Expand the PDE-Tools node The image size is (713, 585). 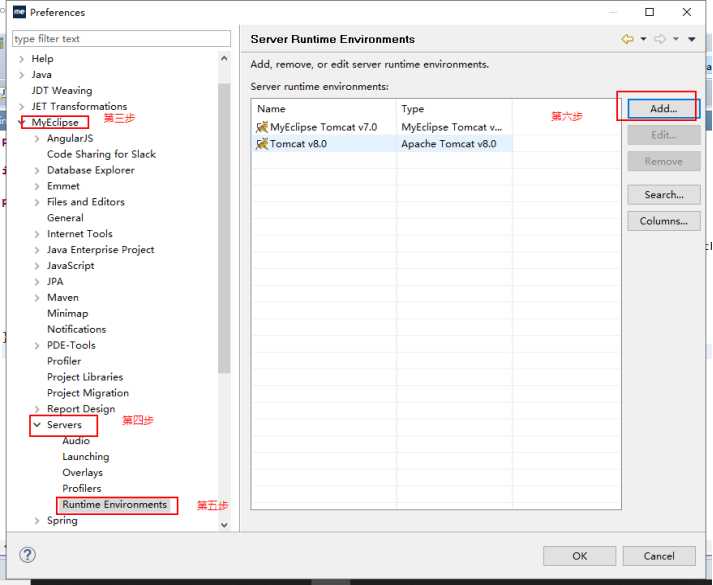point(37,345)
